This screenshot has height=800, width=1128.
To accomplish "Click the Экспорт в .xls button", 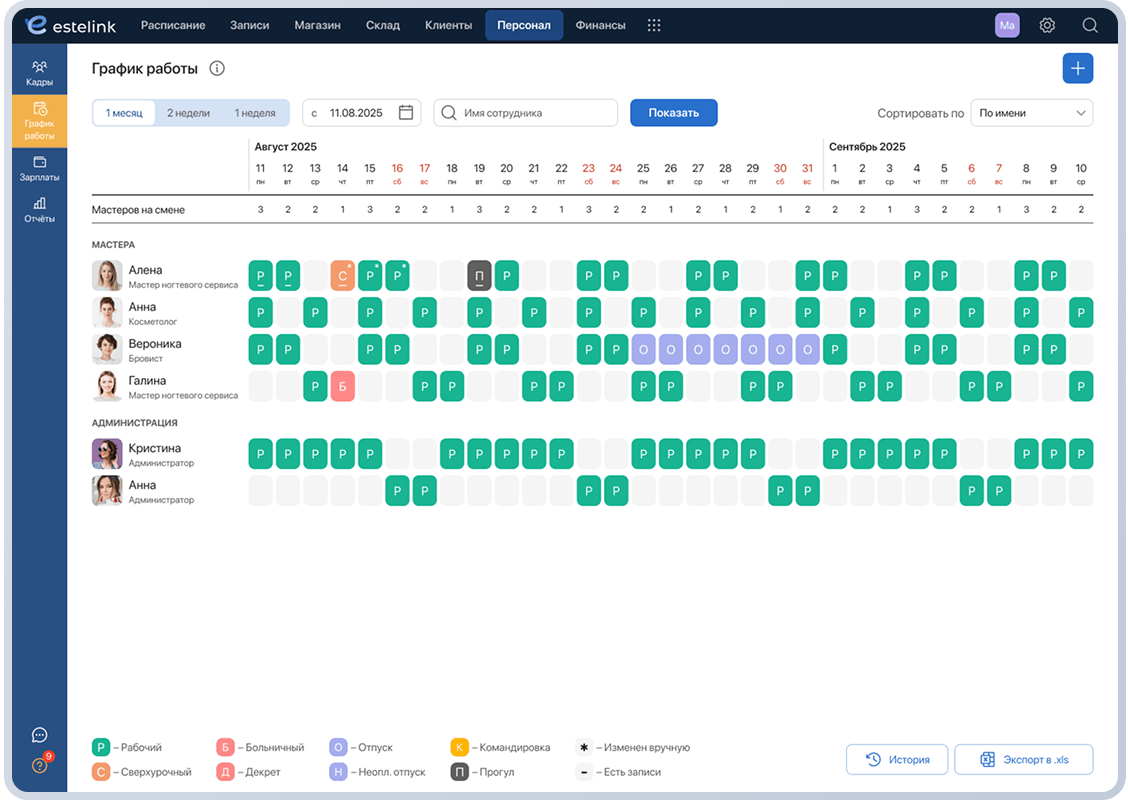I will pyautogui.click(x=1024, y=760).
